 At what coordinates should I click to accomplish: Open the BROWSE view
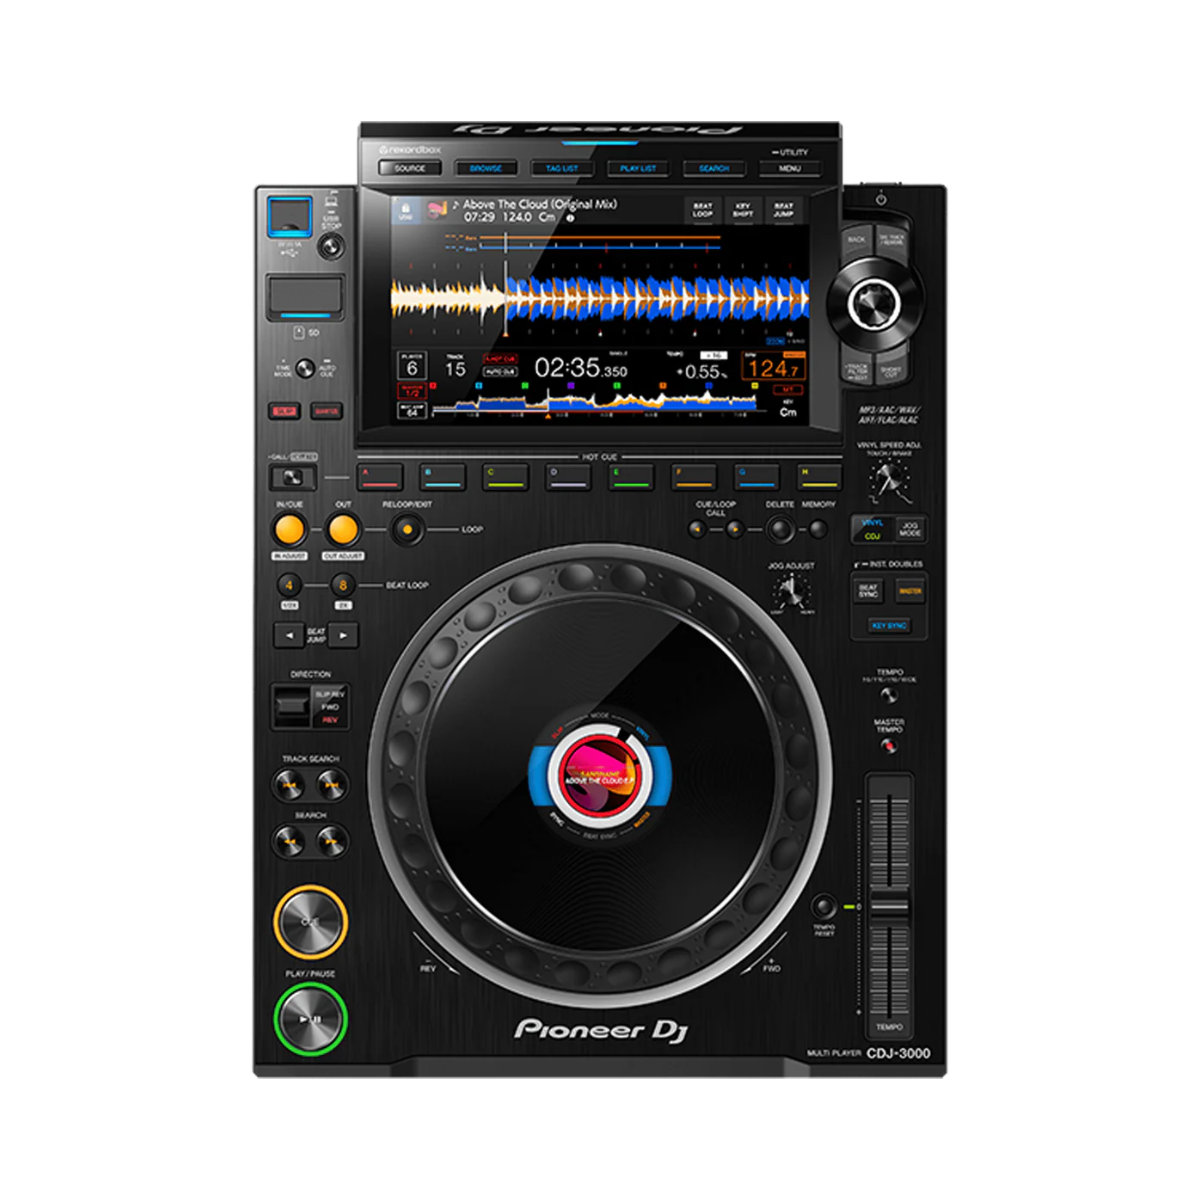pos(486,168)
